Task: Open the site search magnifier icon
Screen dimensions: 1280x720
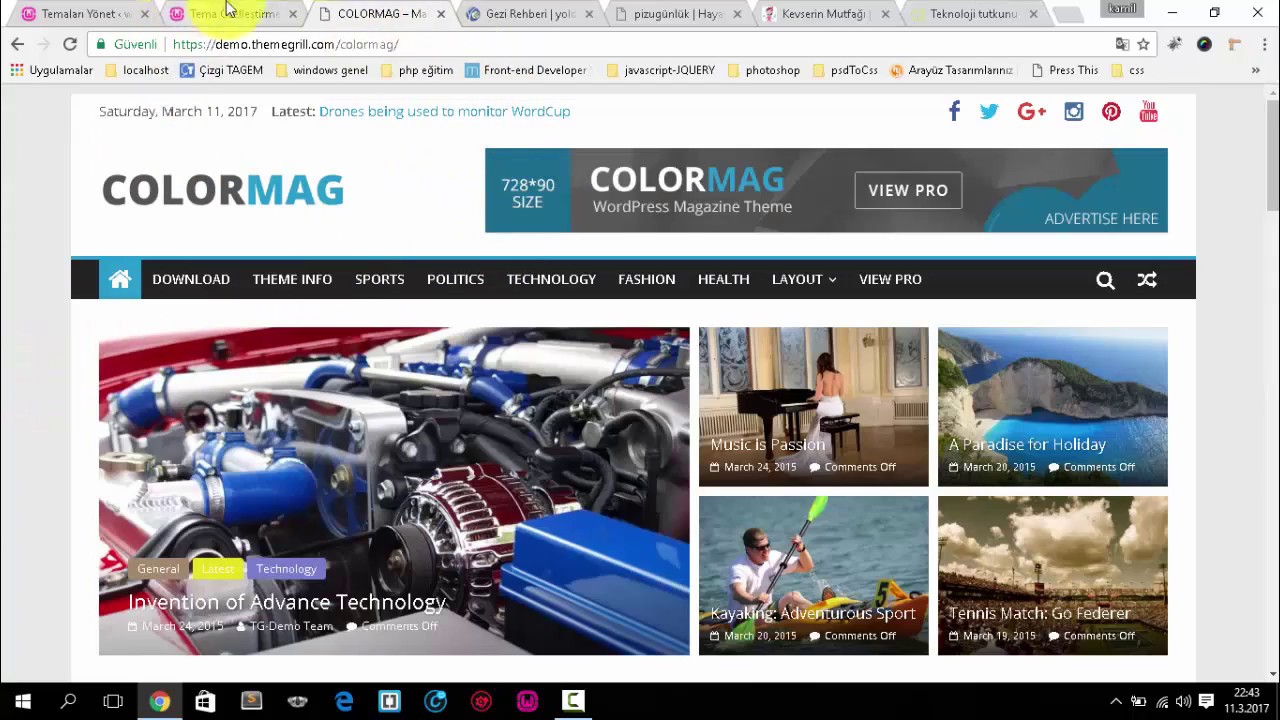Action: tap(1105, 280)
